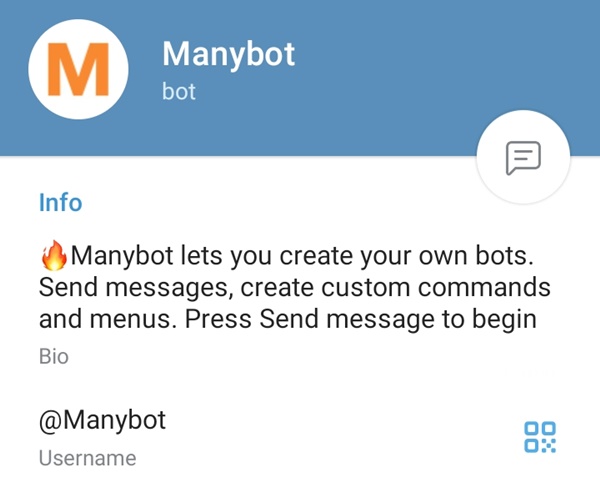
Task: Click the round white floating message button
Action: point(523,157)
